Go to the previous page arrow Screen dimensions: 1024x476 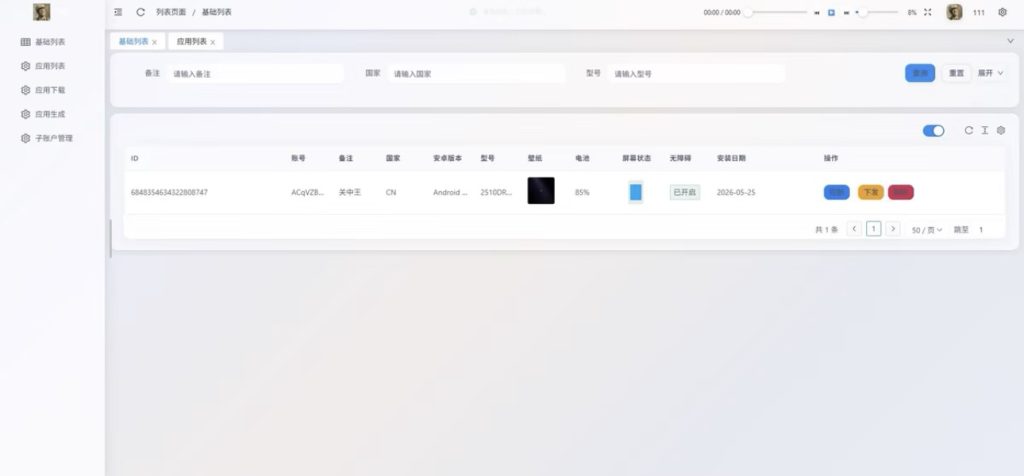pos(854,229)
